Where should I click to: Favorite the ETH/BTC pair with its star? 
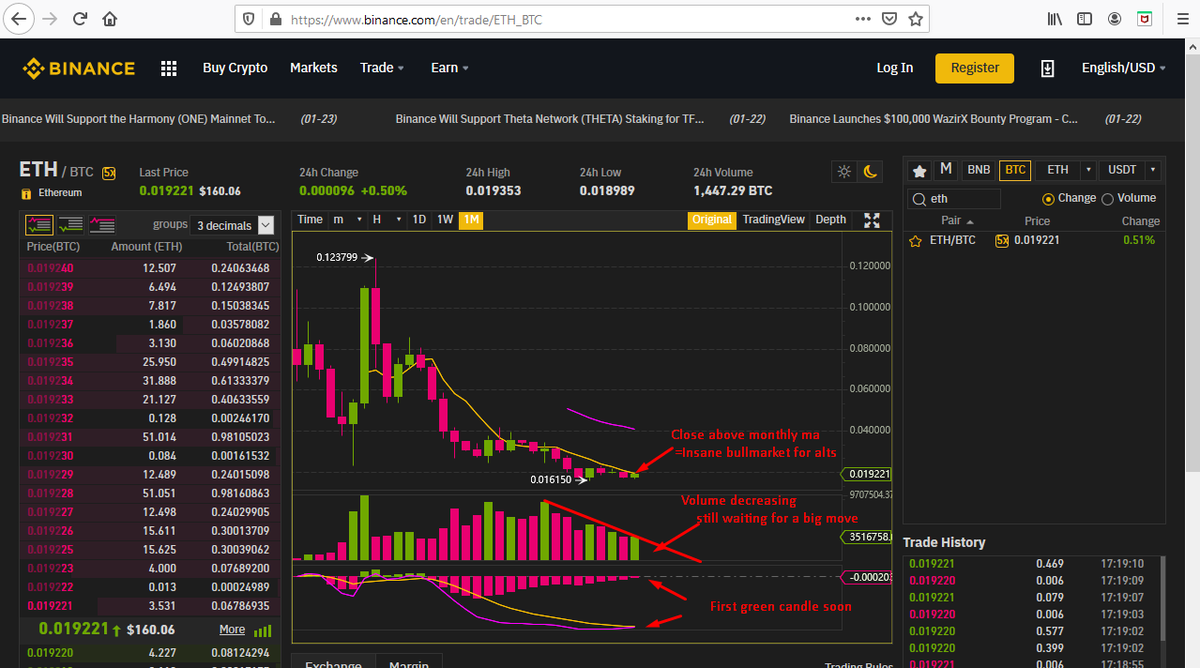(x=914, y=240)
